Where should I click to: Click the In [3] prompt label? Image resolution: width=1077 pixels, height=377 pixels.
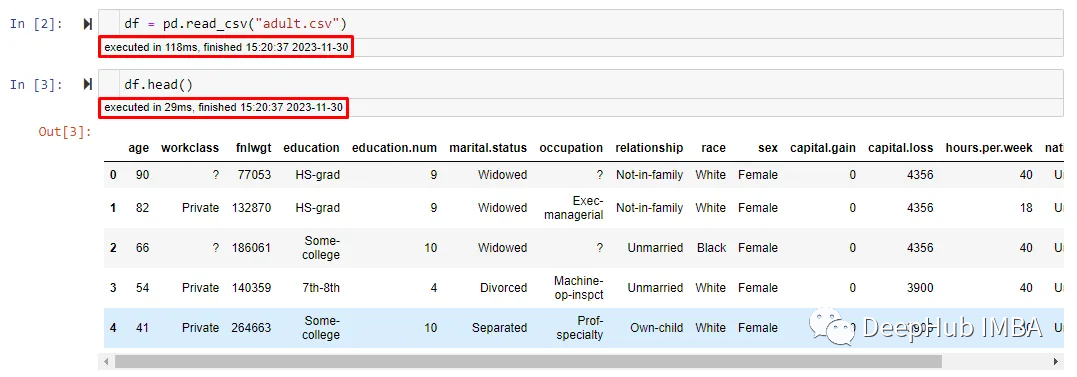pyautogui.click(x=36, y=84)
